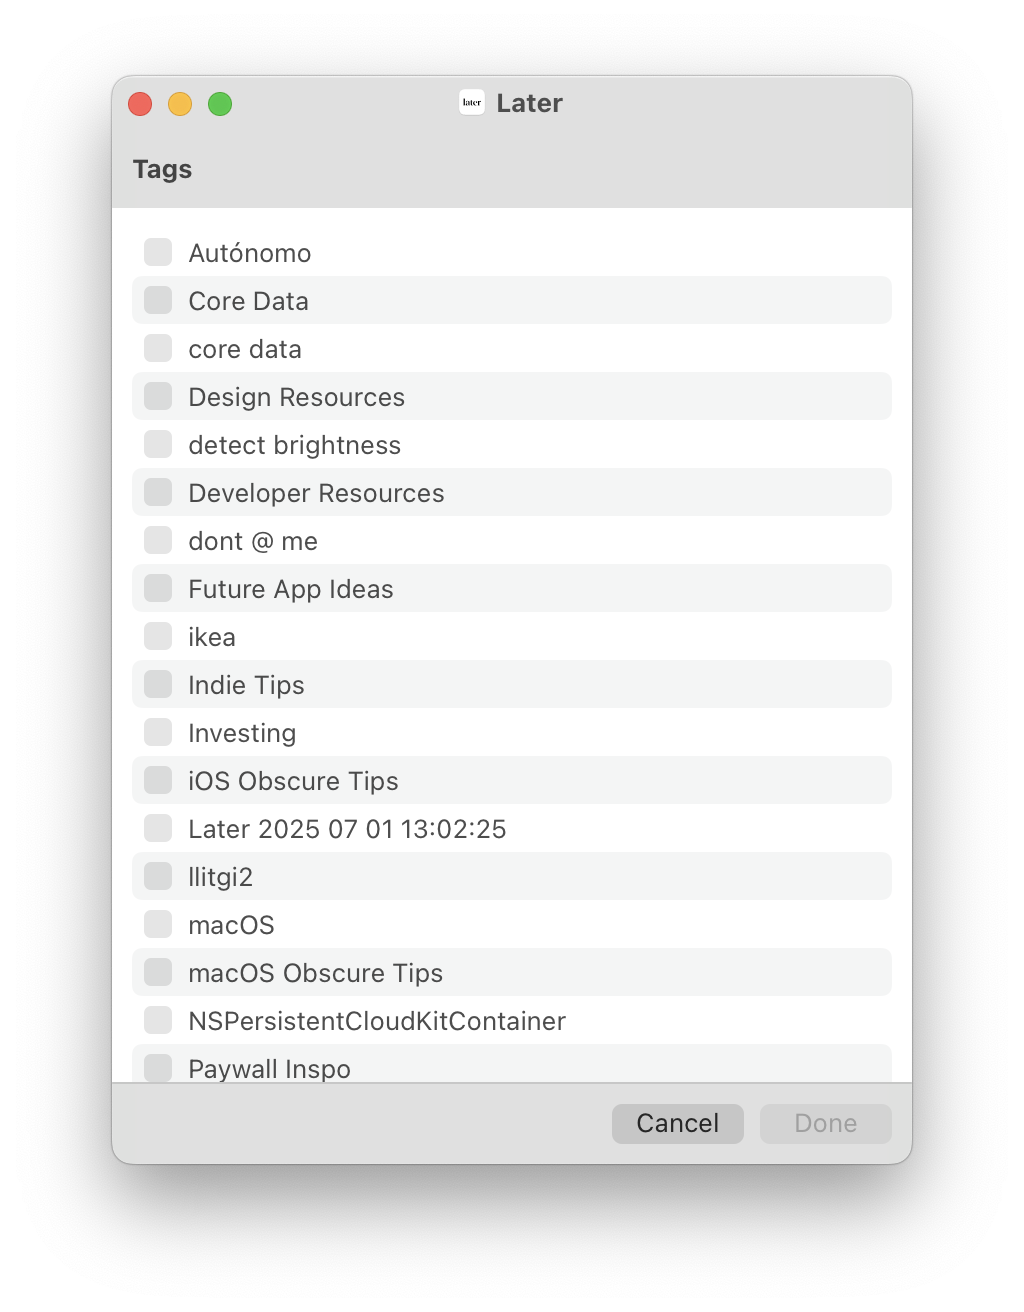Click the Done button
Screen dimensions: 1024x1312
(x=826, y=1123)
